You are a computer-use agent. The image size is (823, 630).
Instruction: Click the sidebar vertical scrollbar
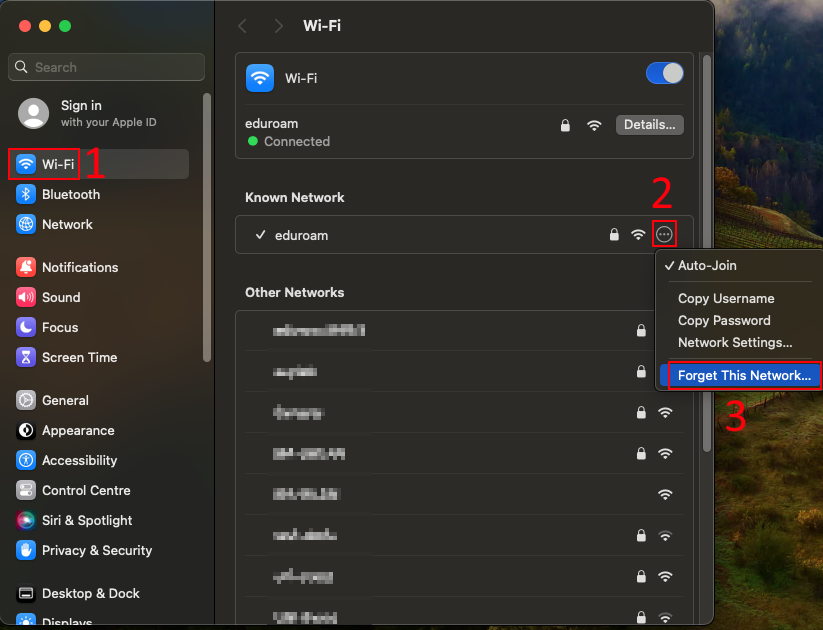207,228
